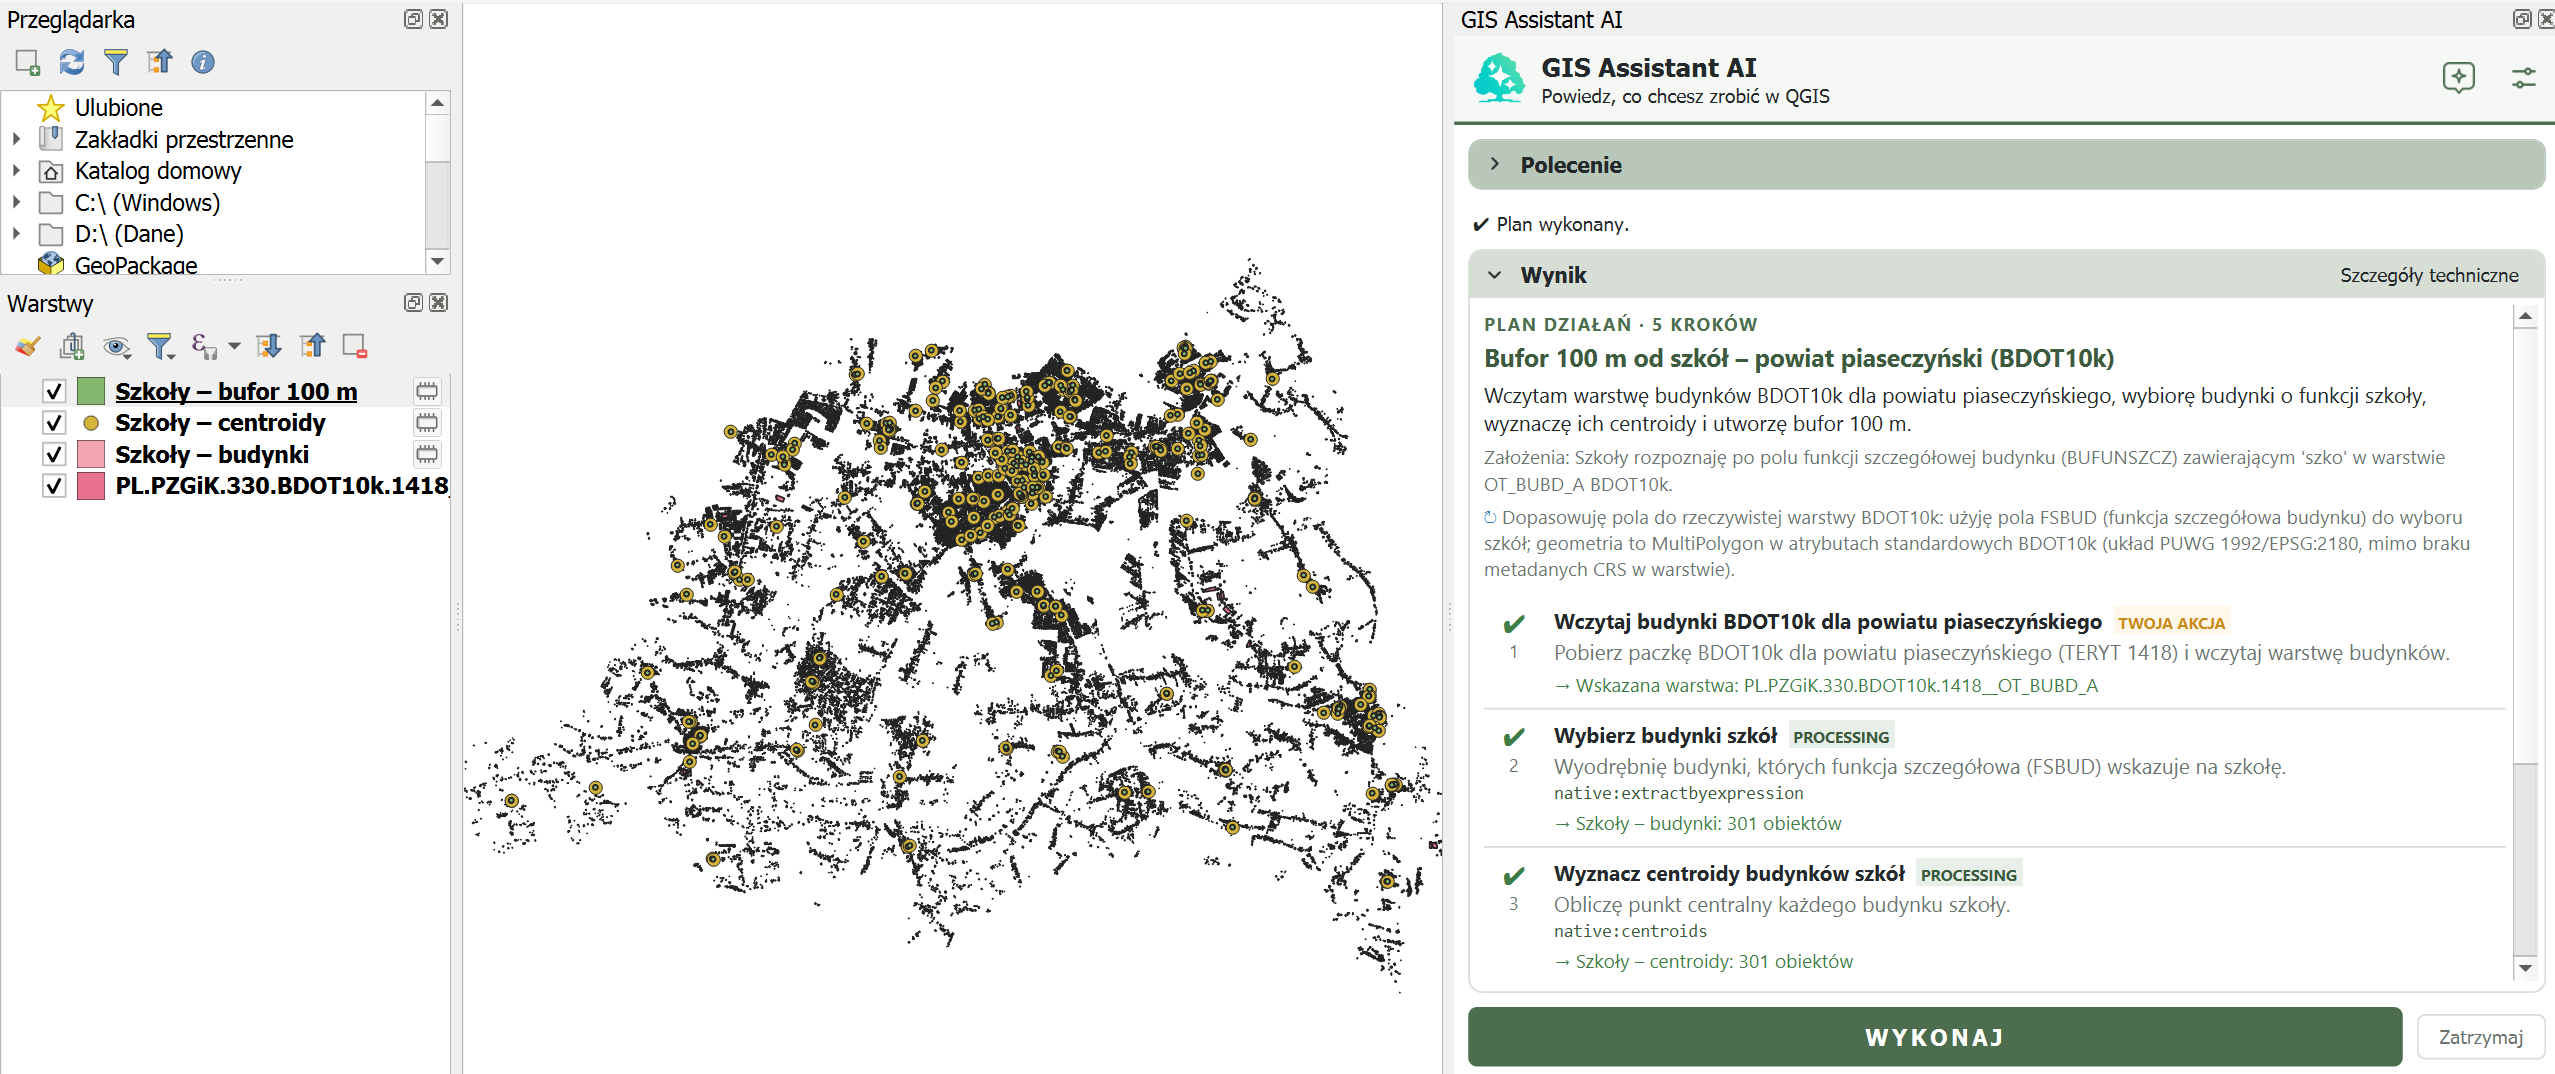The height and width of the screenshot is (1074, 2555).
Task: Select the Szkoły – bufor 100 m layer
Action: click(x=236, y=391)
